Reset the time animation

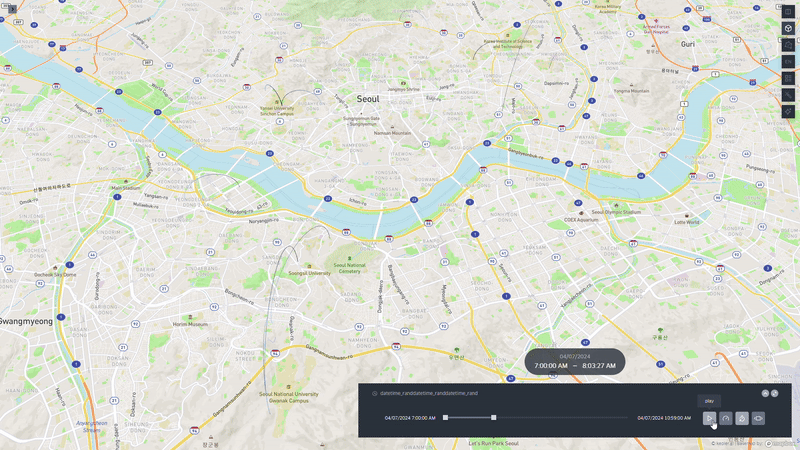[x=742, y=418]
